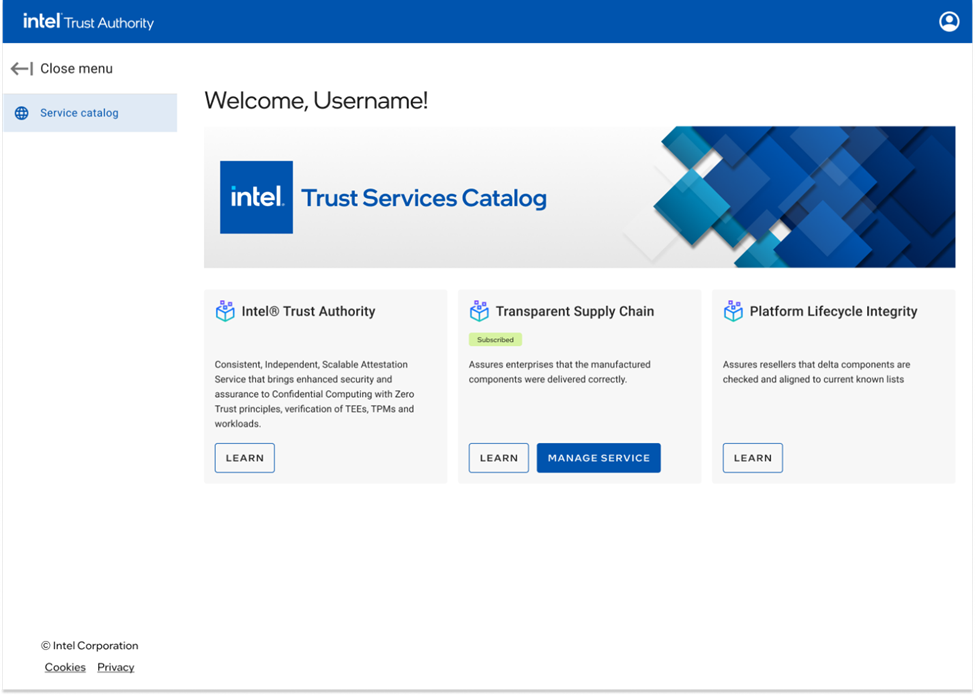Collapse sidebar via Close menu label

coord(76,68)
